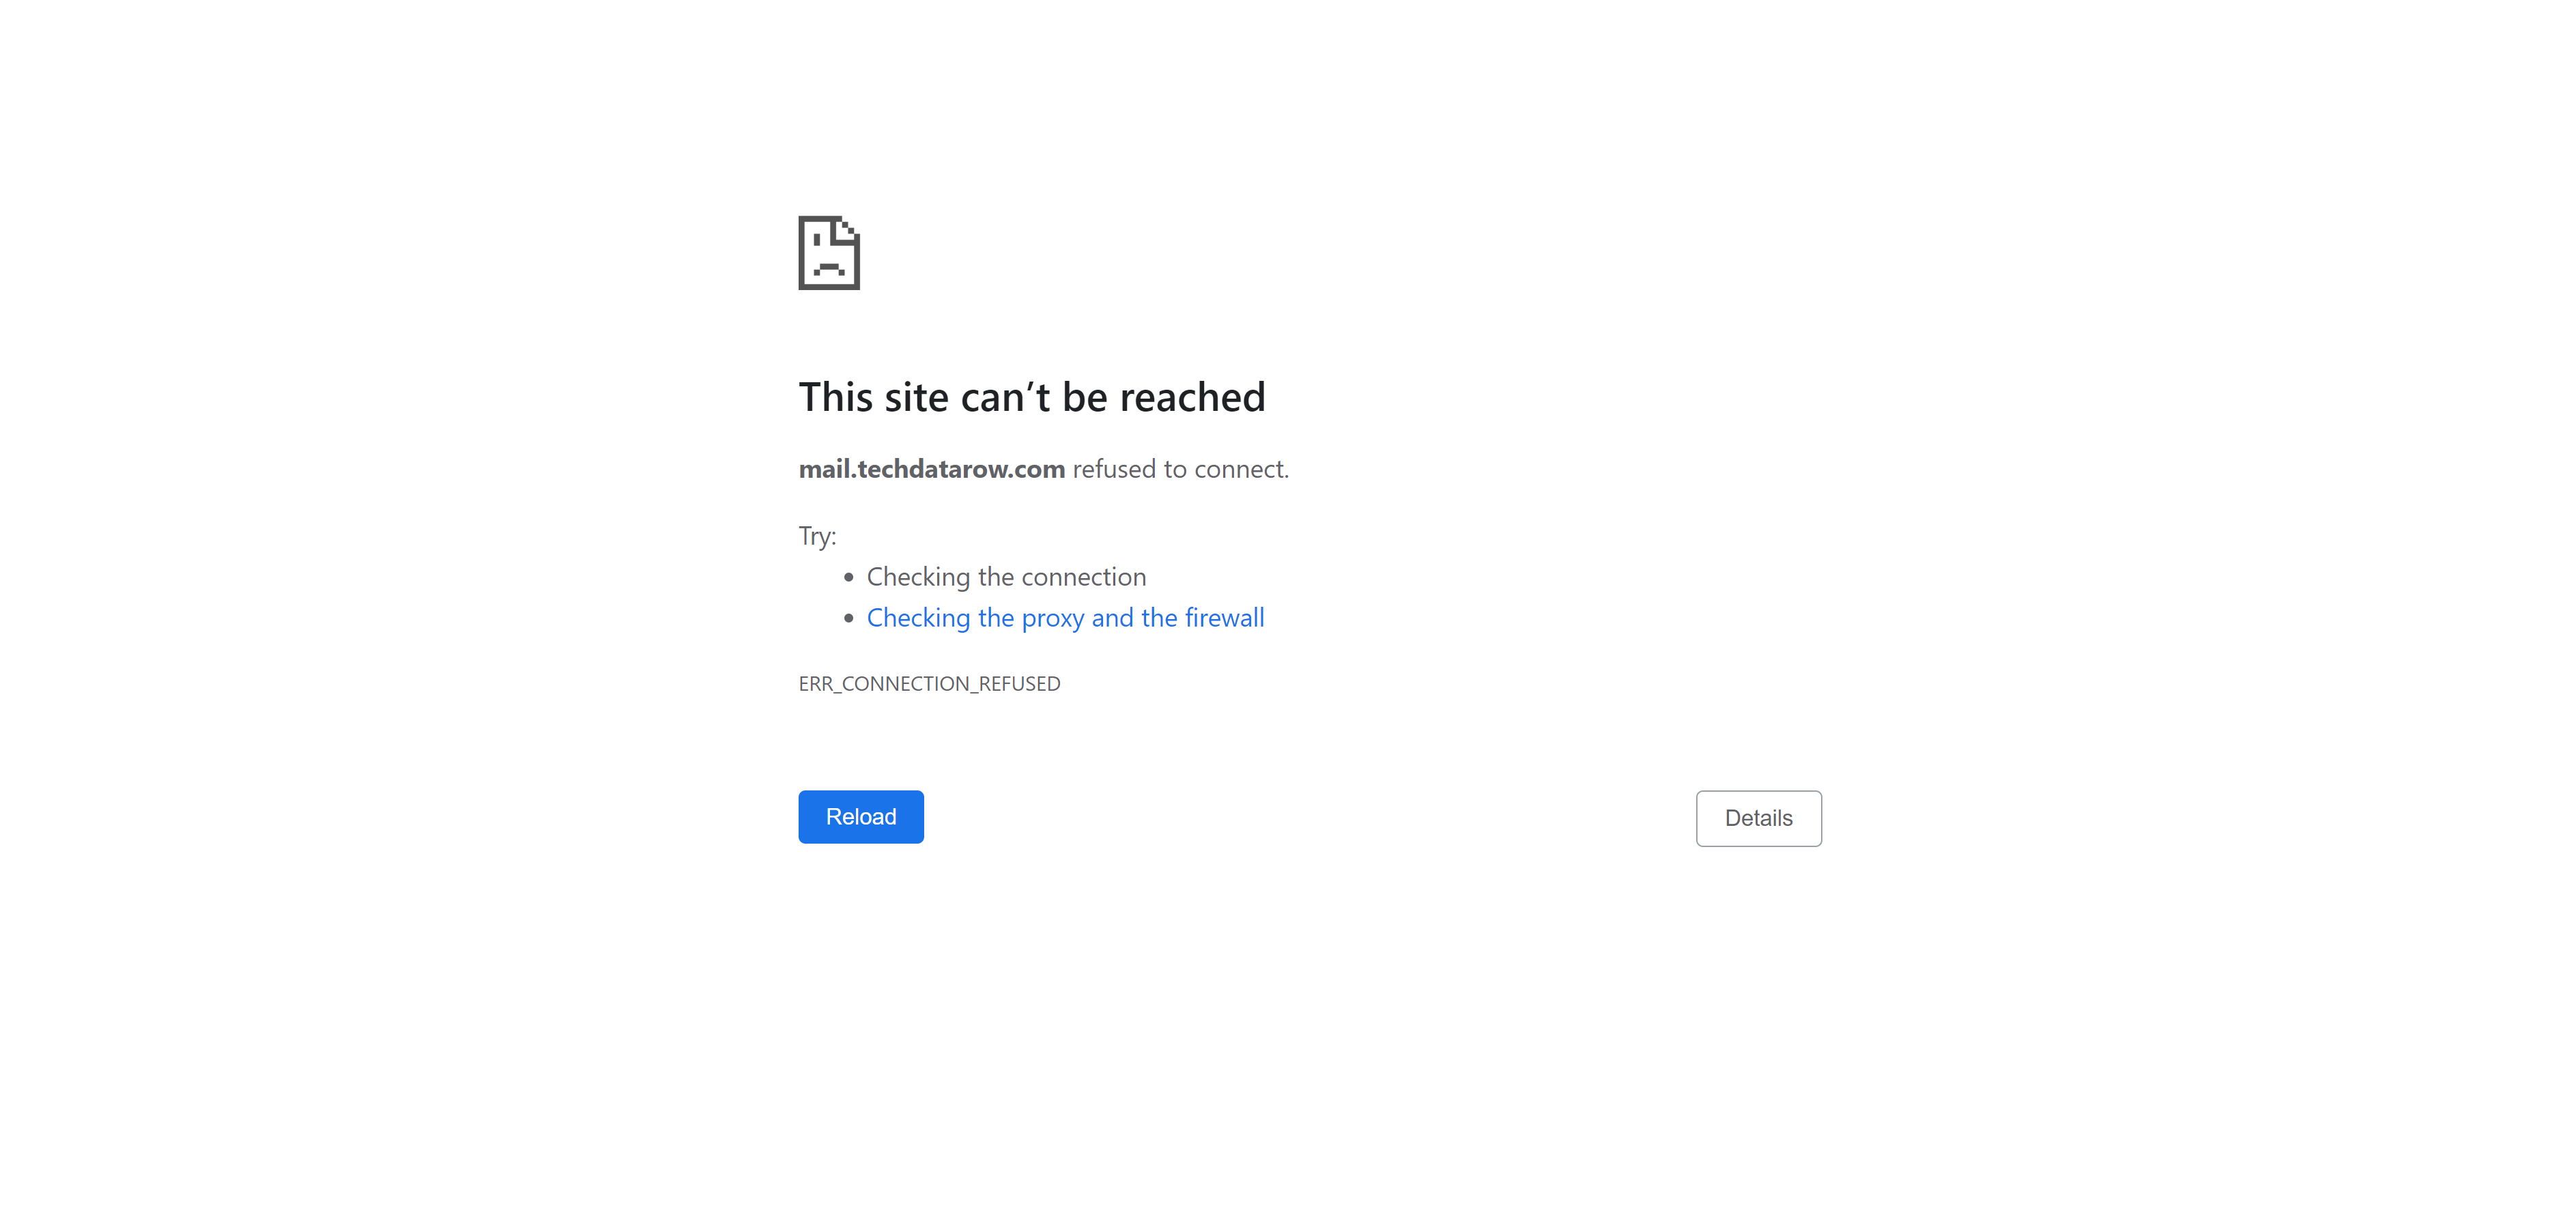Reload the page with the blue Reload button
Viewport: 2576px width, 1217px height.
861,817
